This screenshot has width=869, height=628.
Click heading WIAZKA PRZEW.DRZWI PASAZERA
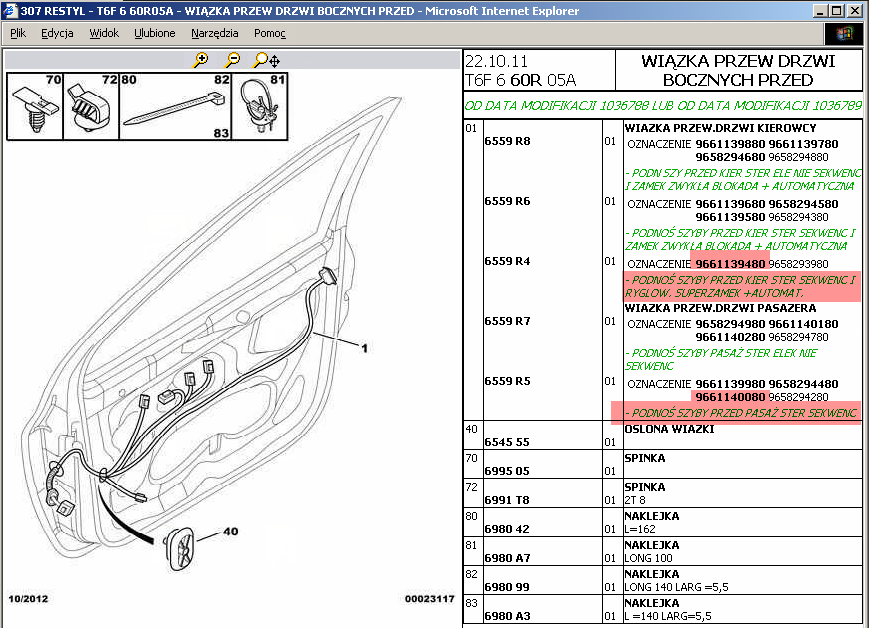pyautogui.click(x=720, y=308)
